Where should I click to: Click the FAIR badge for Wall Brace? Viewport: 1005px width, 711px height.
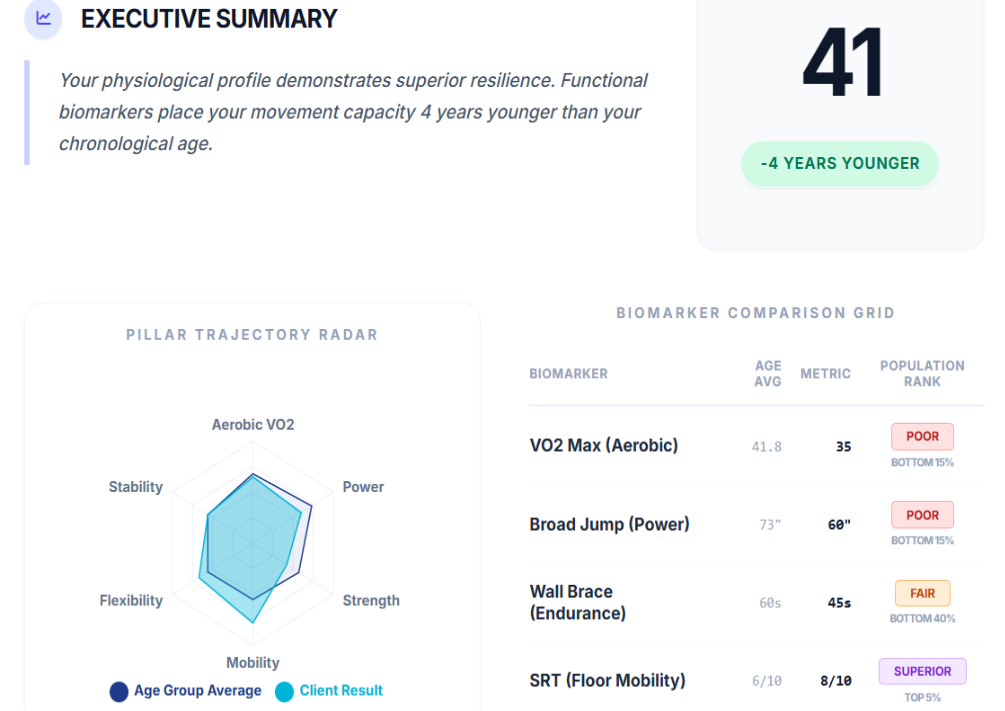click(922, 593)
